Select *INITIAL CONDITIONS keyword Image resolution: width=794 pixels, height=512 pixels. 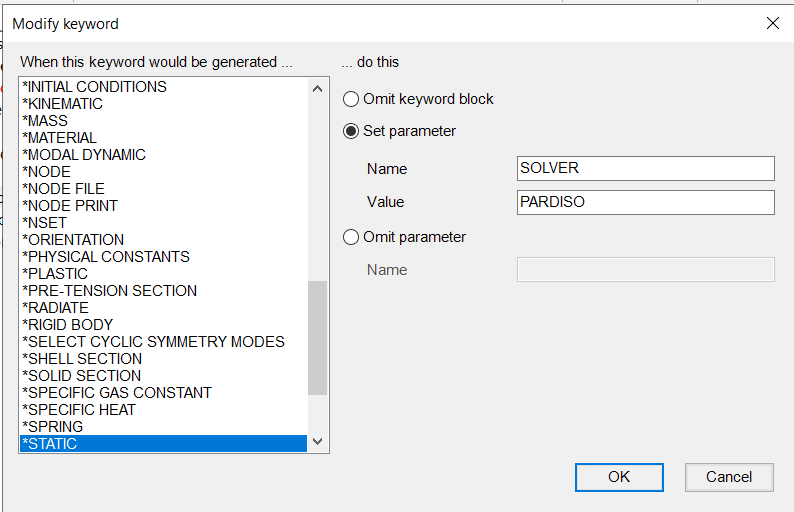(x=94, y=87)
